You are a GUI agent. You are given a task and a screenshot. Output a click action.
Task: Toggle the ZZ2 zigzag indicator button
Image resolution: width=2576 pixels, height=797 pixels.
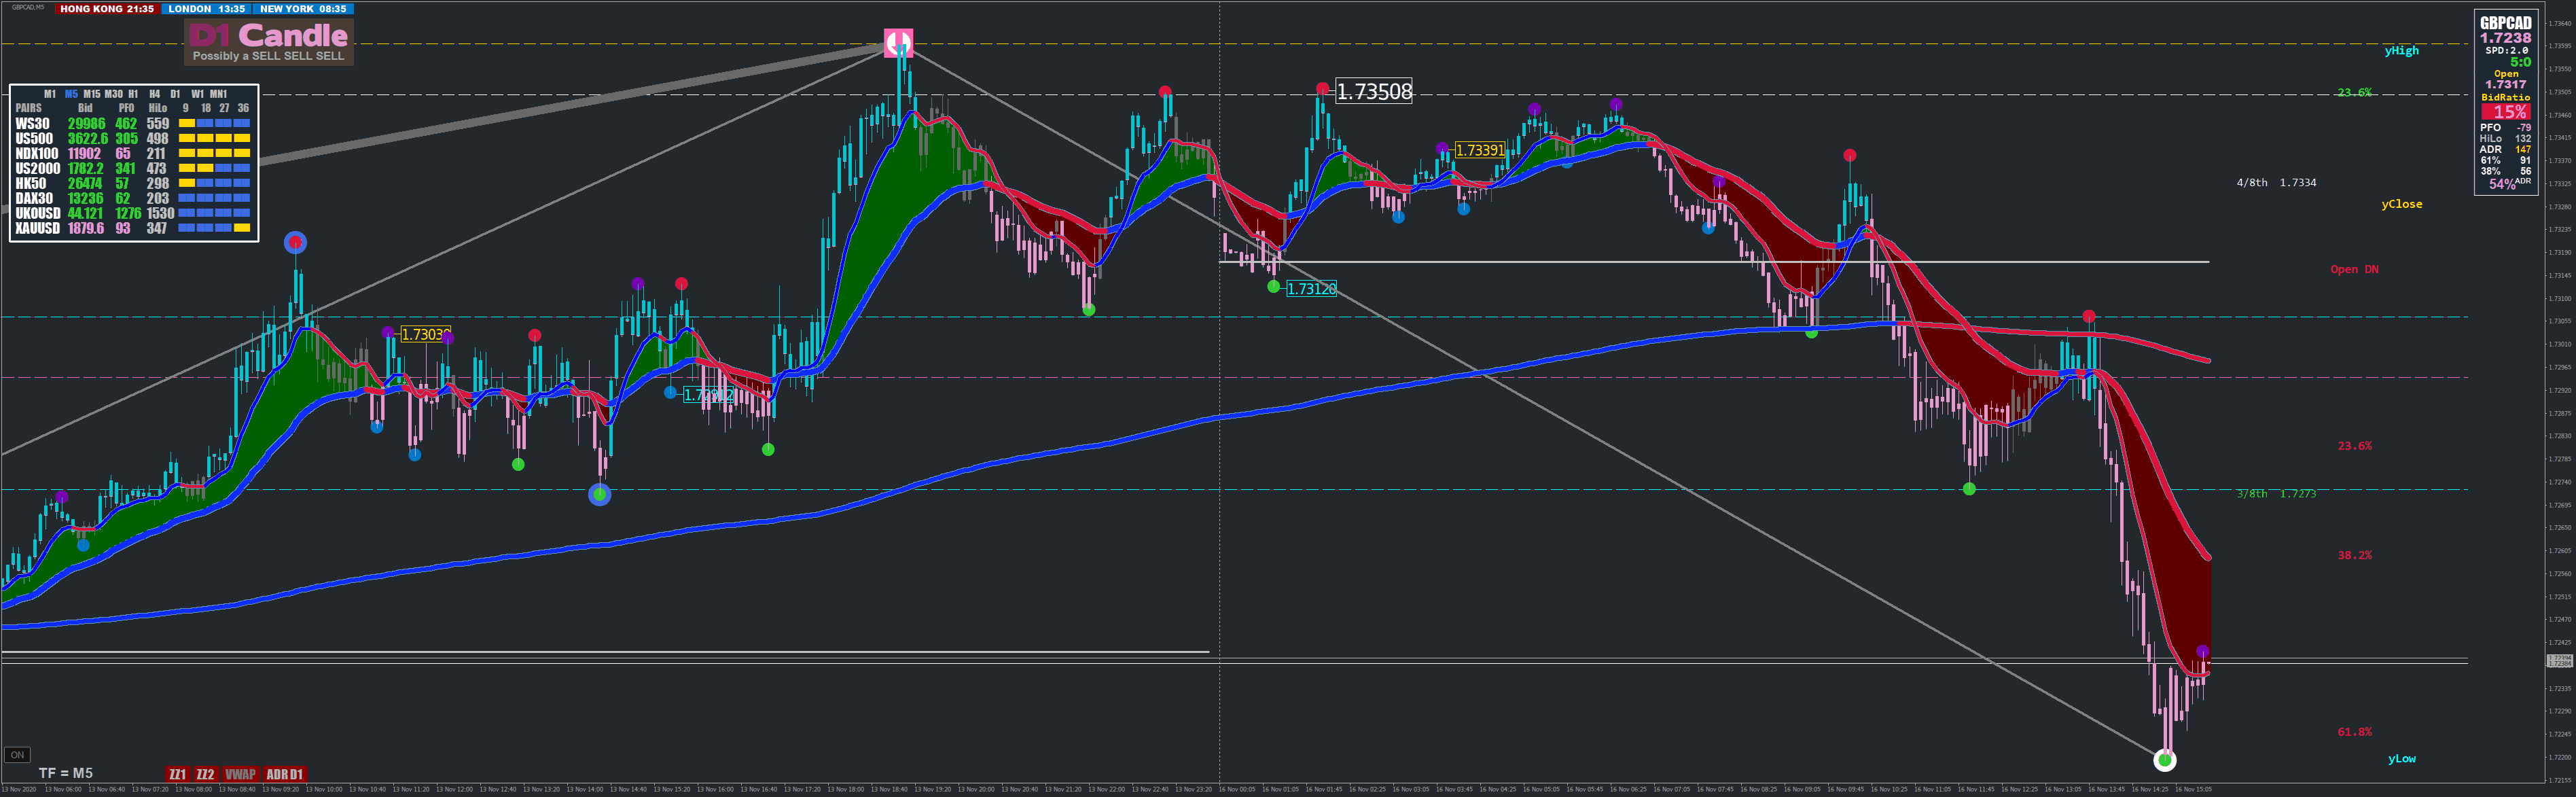(x=205, y=774)
